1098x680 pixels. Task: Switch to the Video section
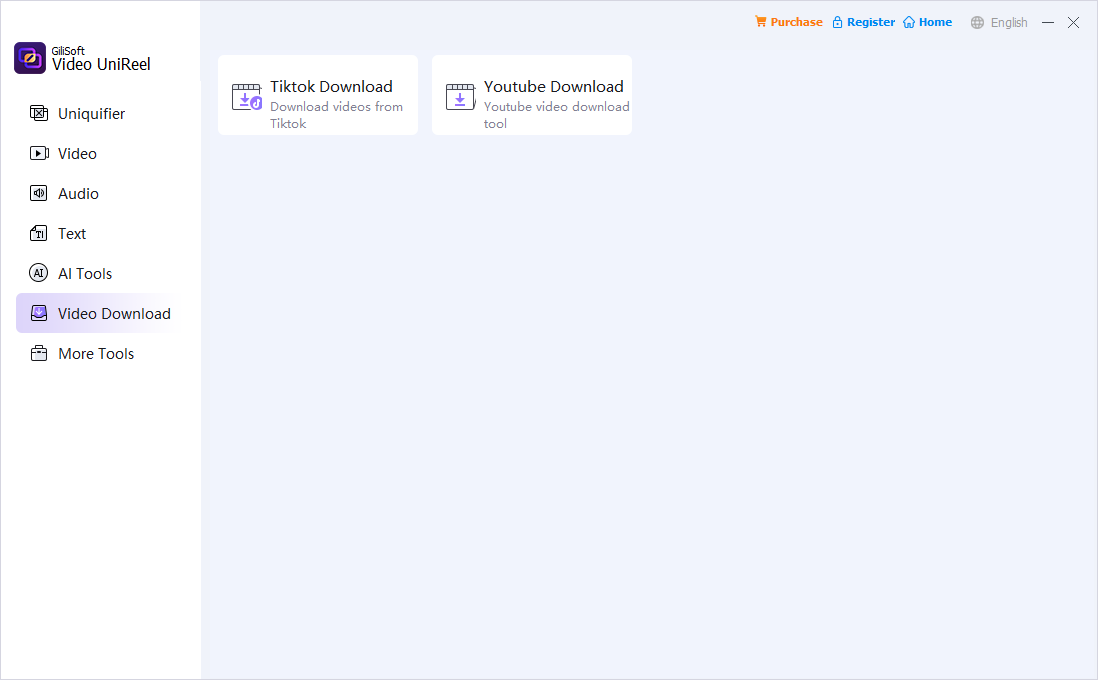pos(77,153)
